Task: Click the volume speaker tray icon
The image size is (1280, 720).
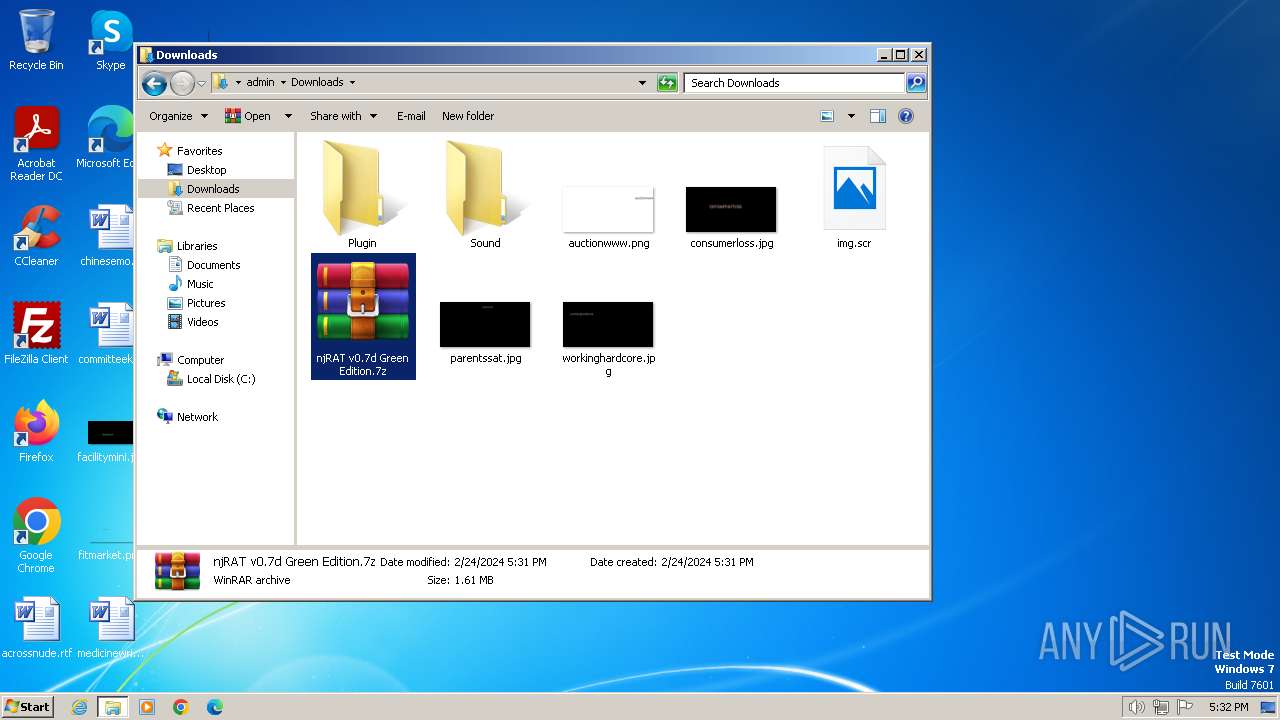Action: tap(1137, 707)
